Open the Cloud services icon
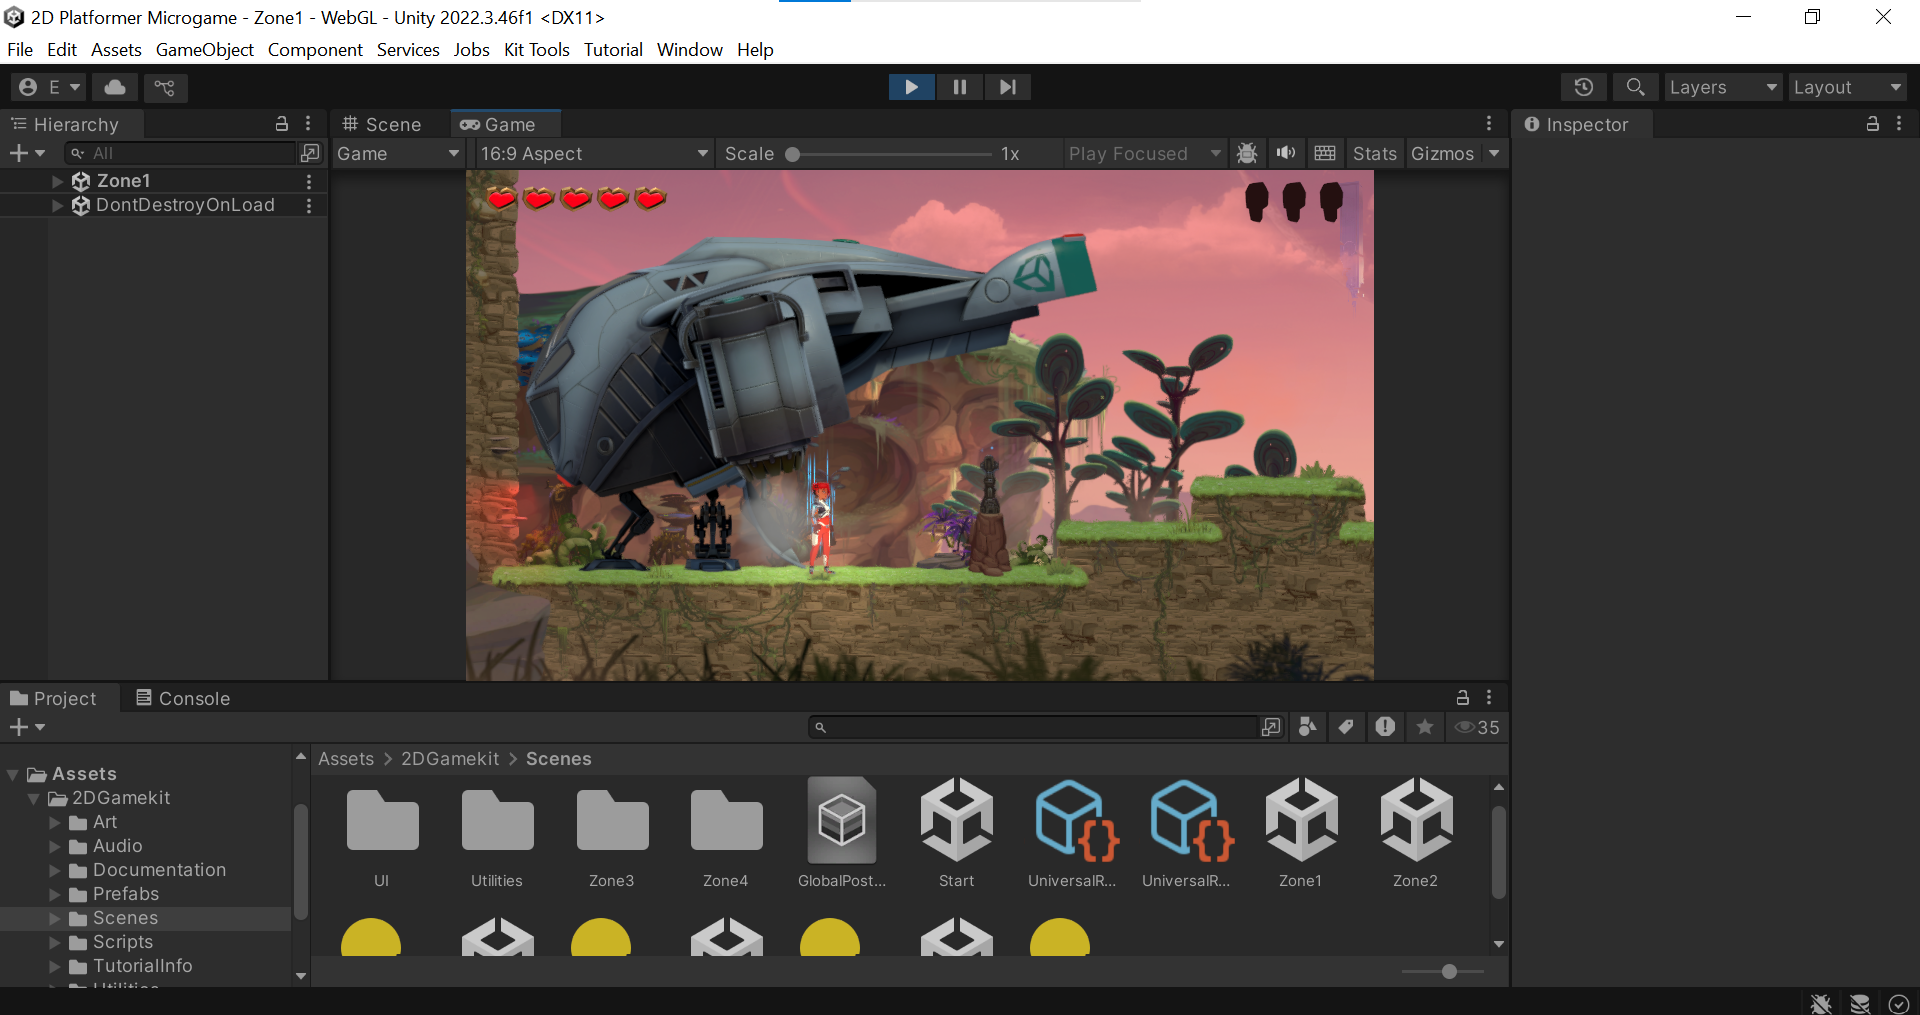This screenshot has width=1920, height=1015. coord(115,87)
